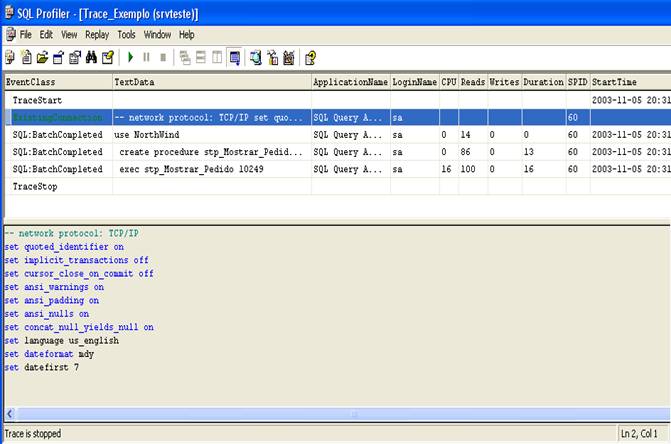Open the Replay menu
Viewport: 671px width, 444px height.
(99, 34)
